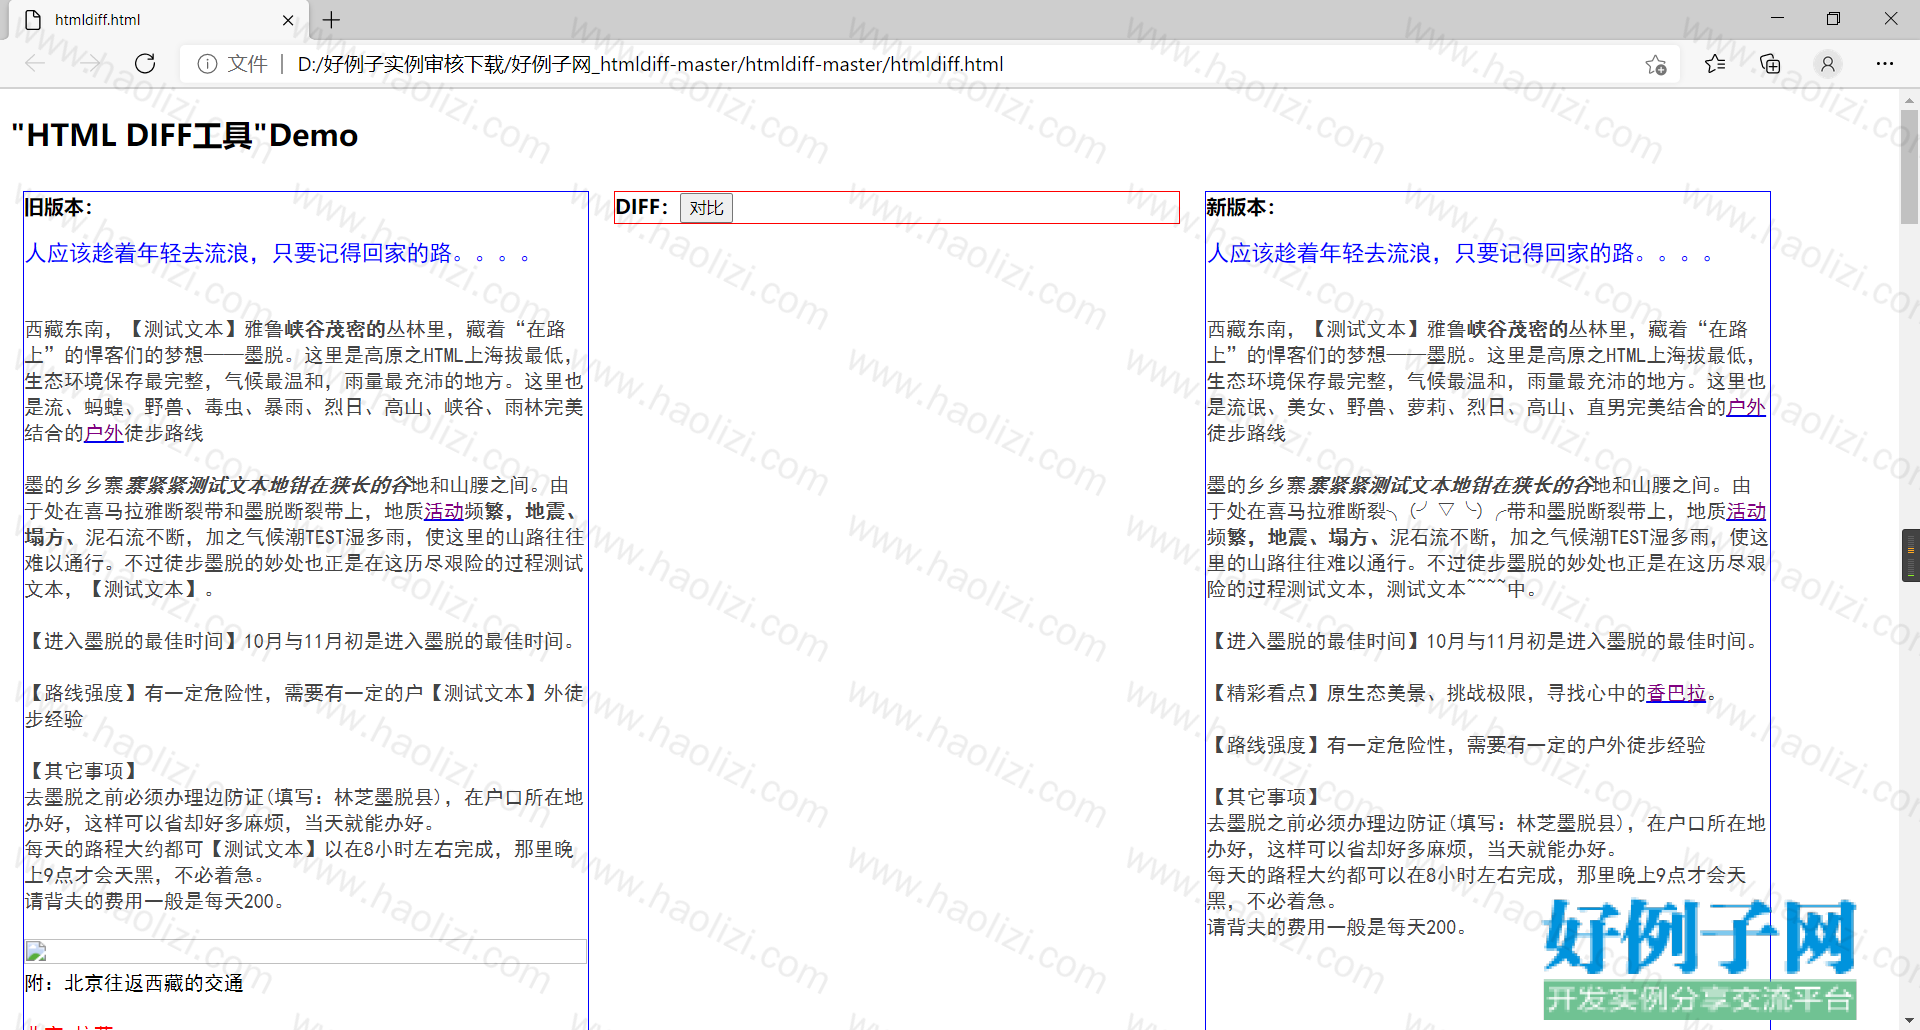Viewport: 1920px width, 1030px height.
Task: Open the user profile icon
Action: coord(1827,64)
